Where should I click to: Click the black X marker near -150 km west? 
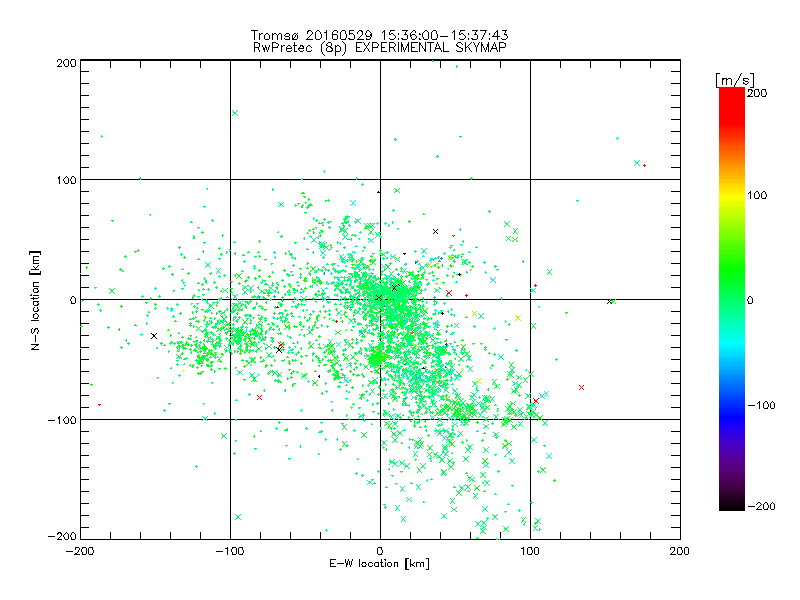pyautogui.click(x=154, y=336)
